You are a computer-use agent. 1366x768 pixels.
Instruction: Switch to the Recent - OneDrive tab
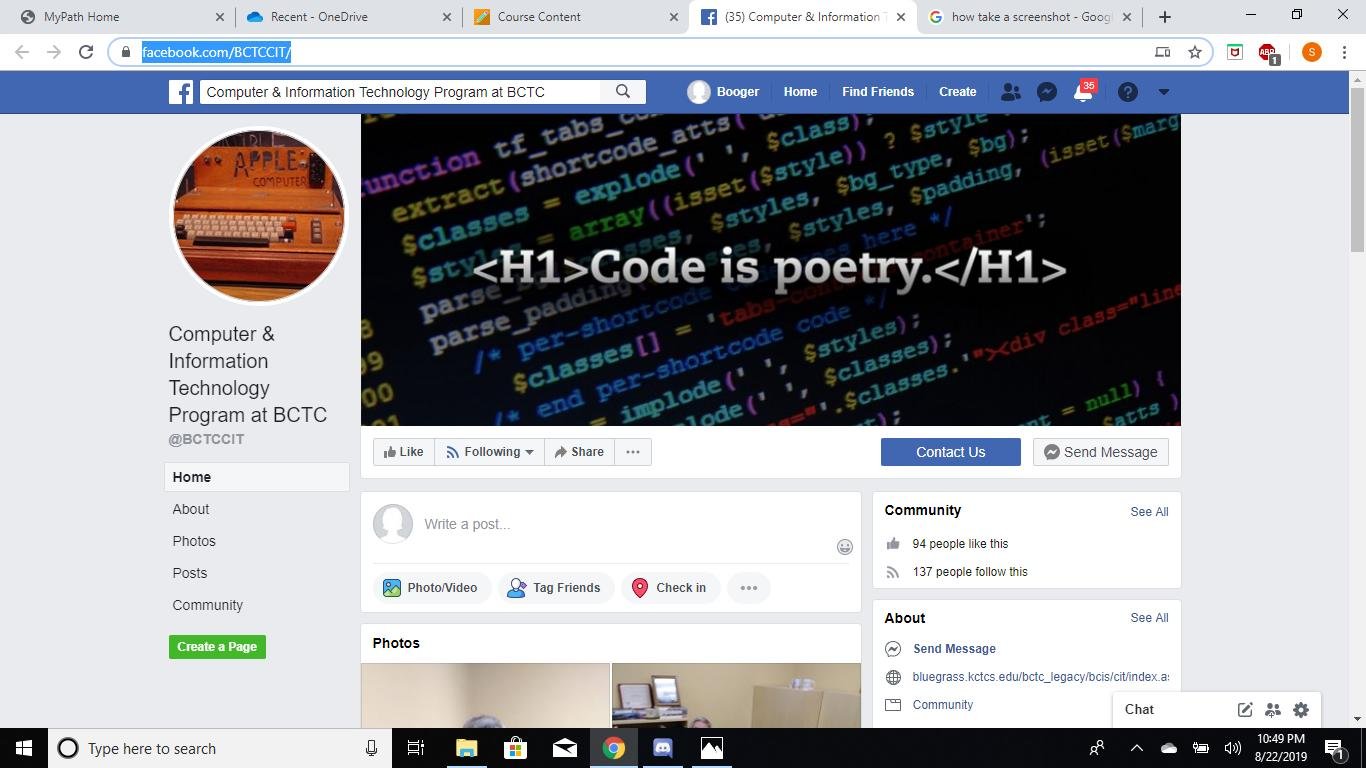click(348, 17)
